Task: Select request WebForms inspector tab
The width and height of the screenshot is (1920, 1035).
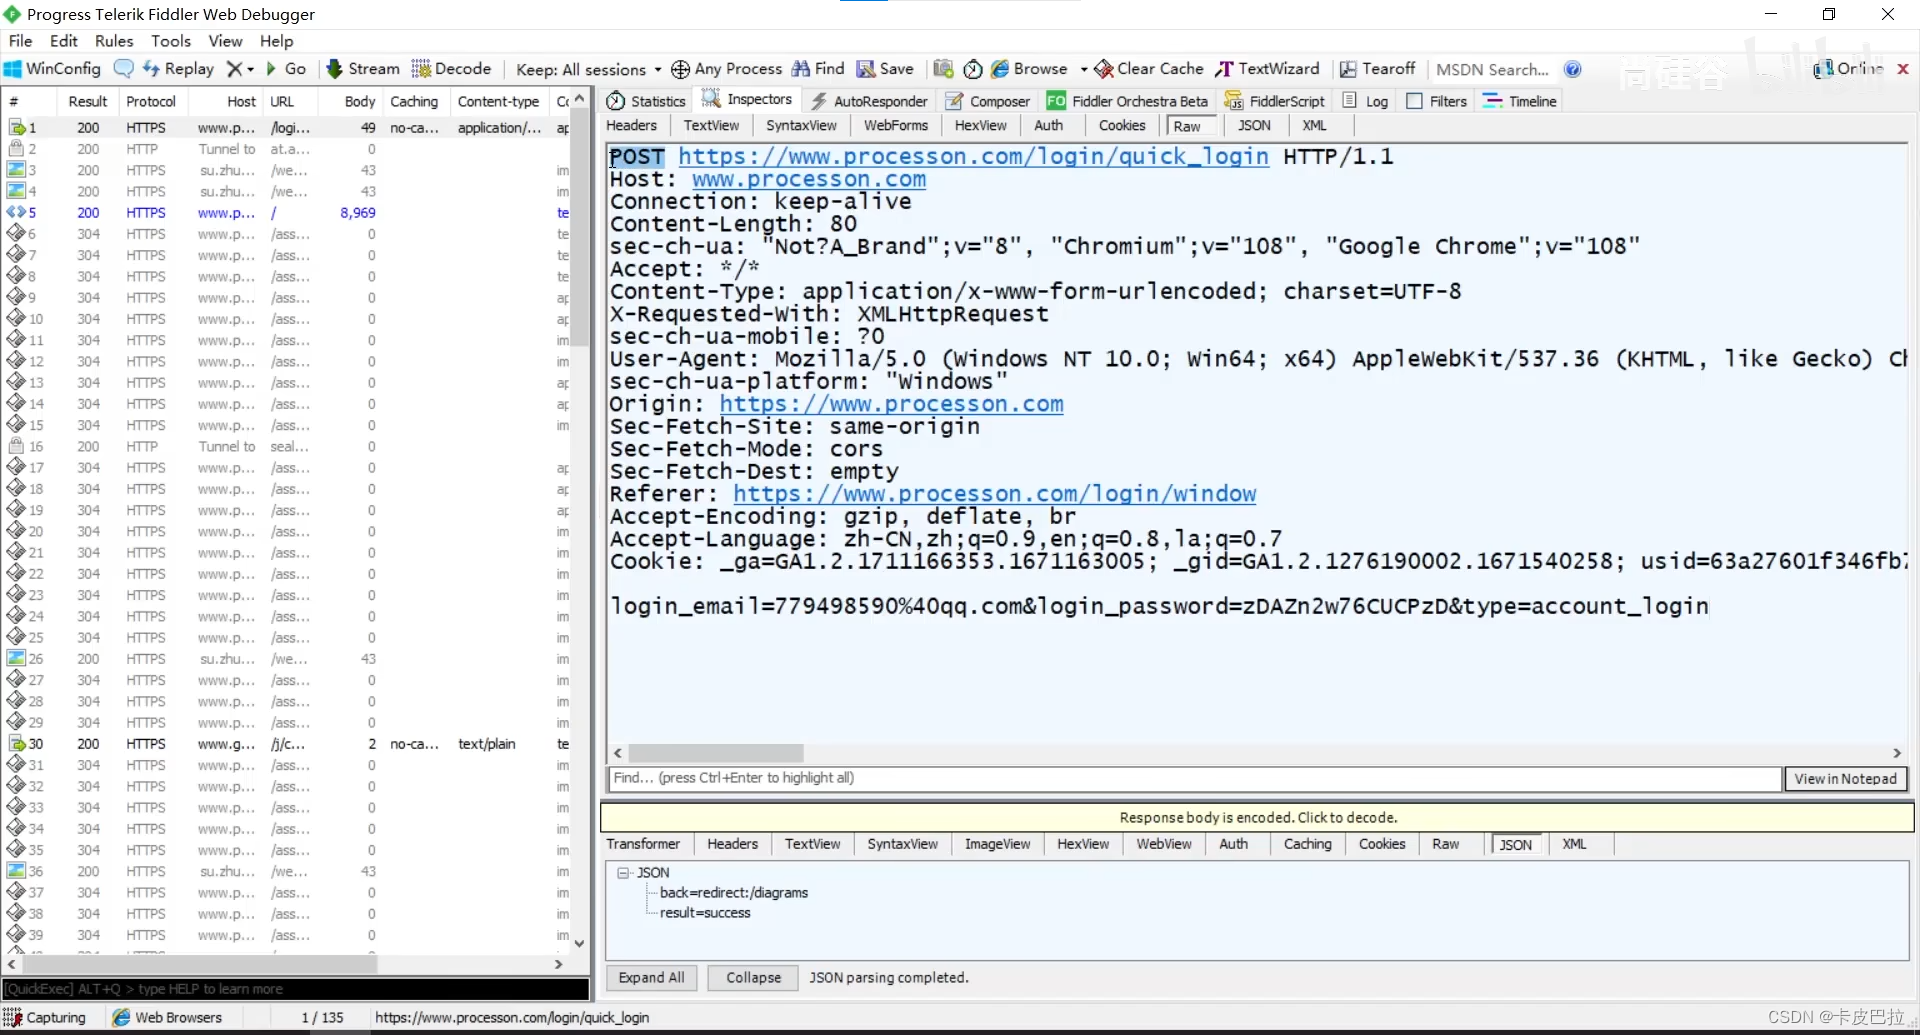Action: (896, 125)
